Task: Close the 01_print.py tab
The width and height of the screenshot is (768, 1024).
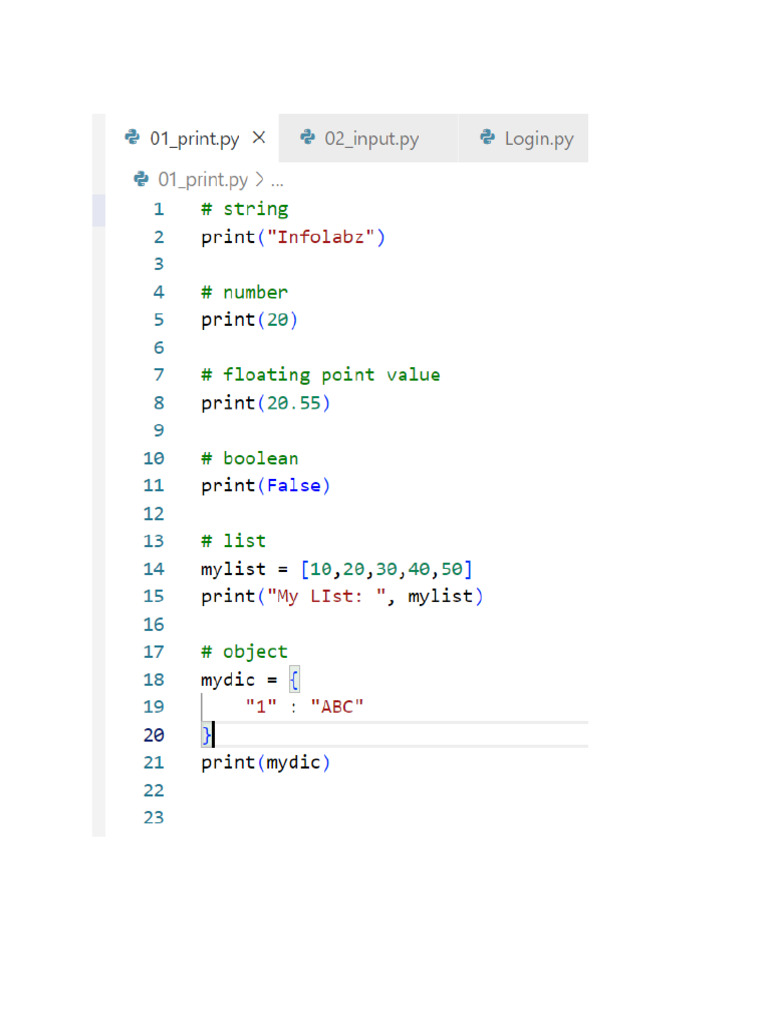Action: pyautogui.click(x=259, y=138)
